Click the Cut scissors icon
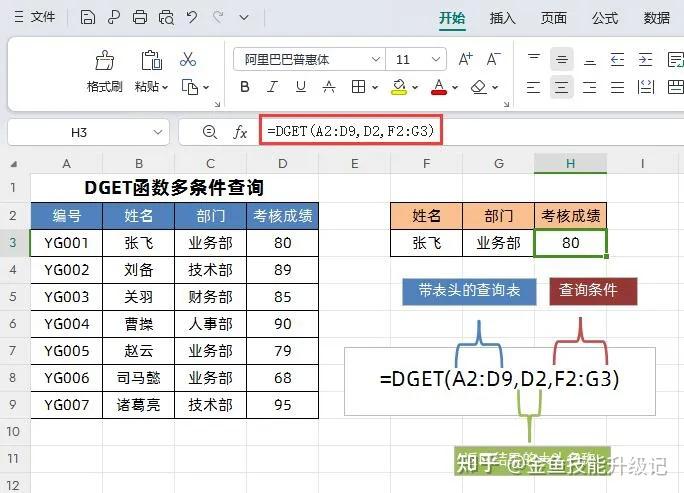The width and height of the screenshot is (684, 493). 188,60
